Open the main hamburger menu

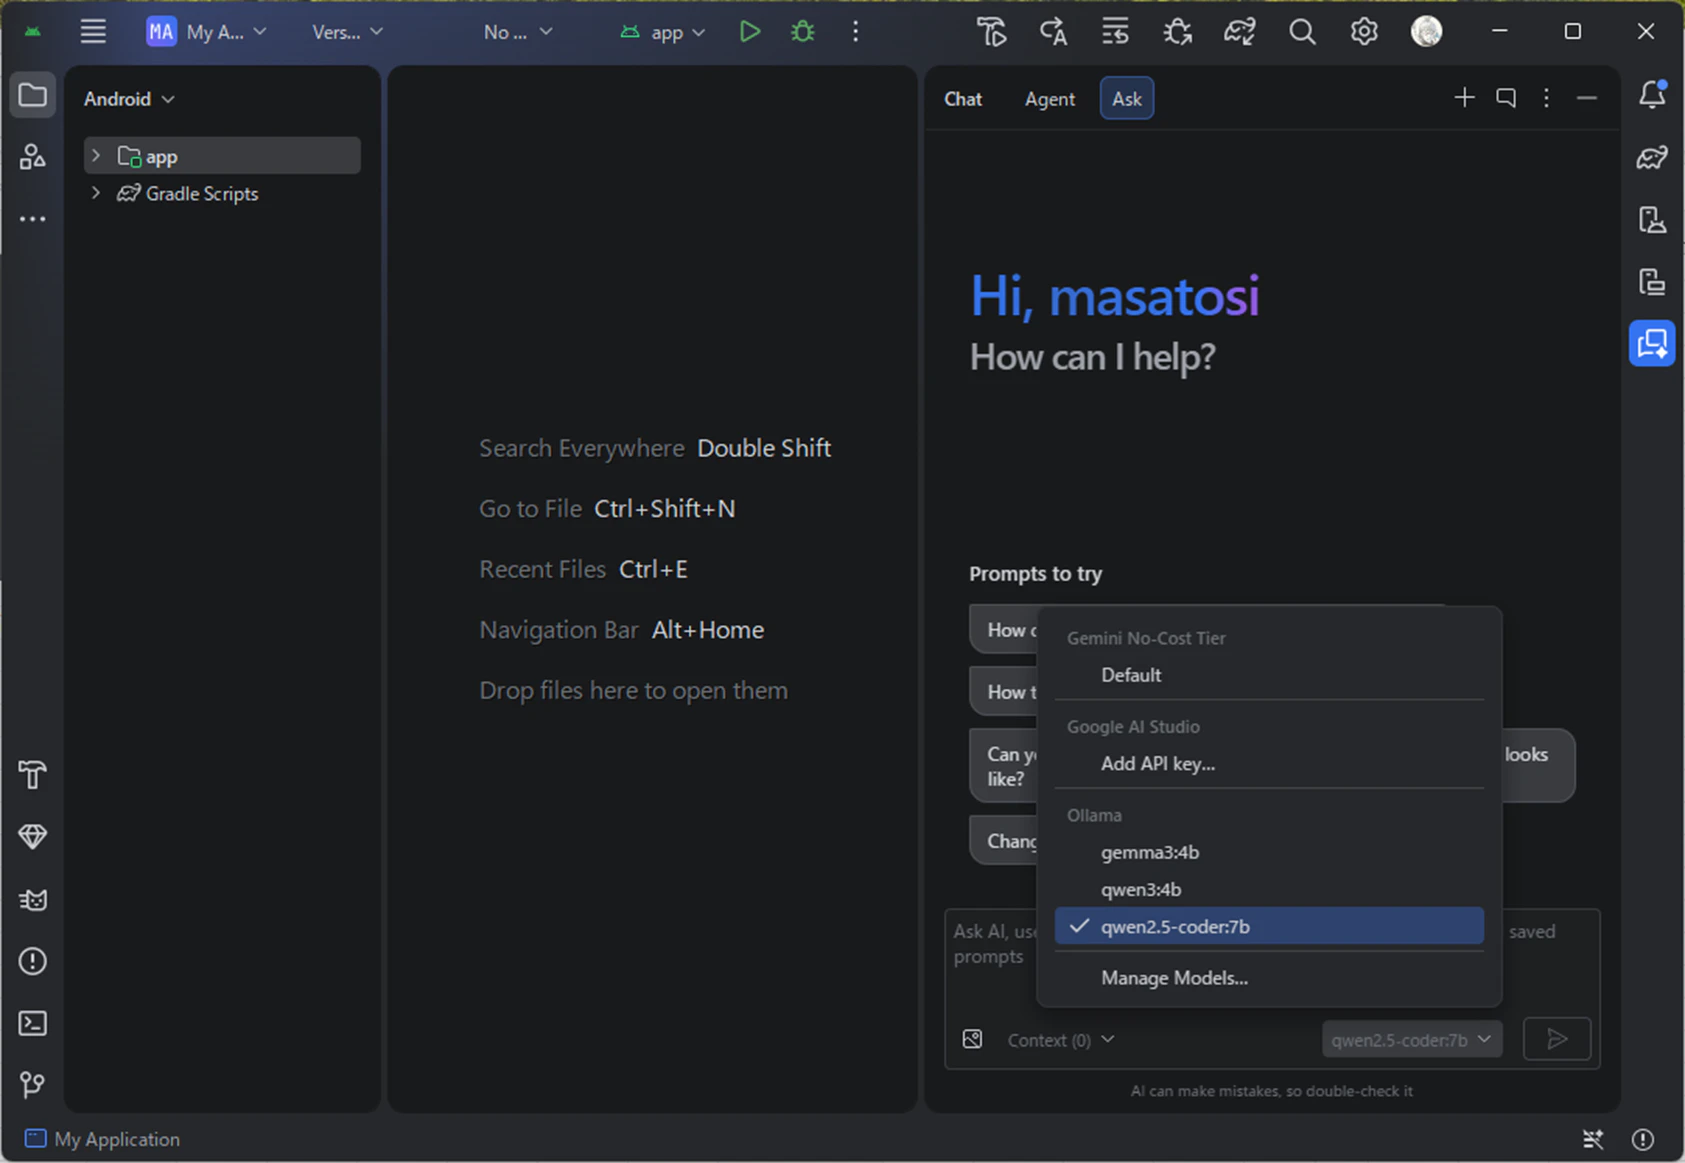93,32
